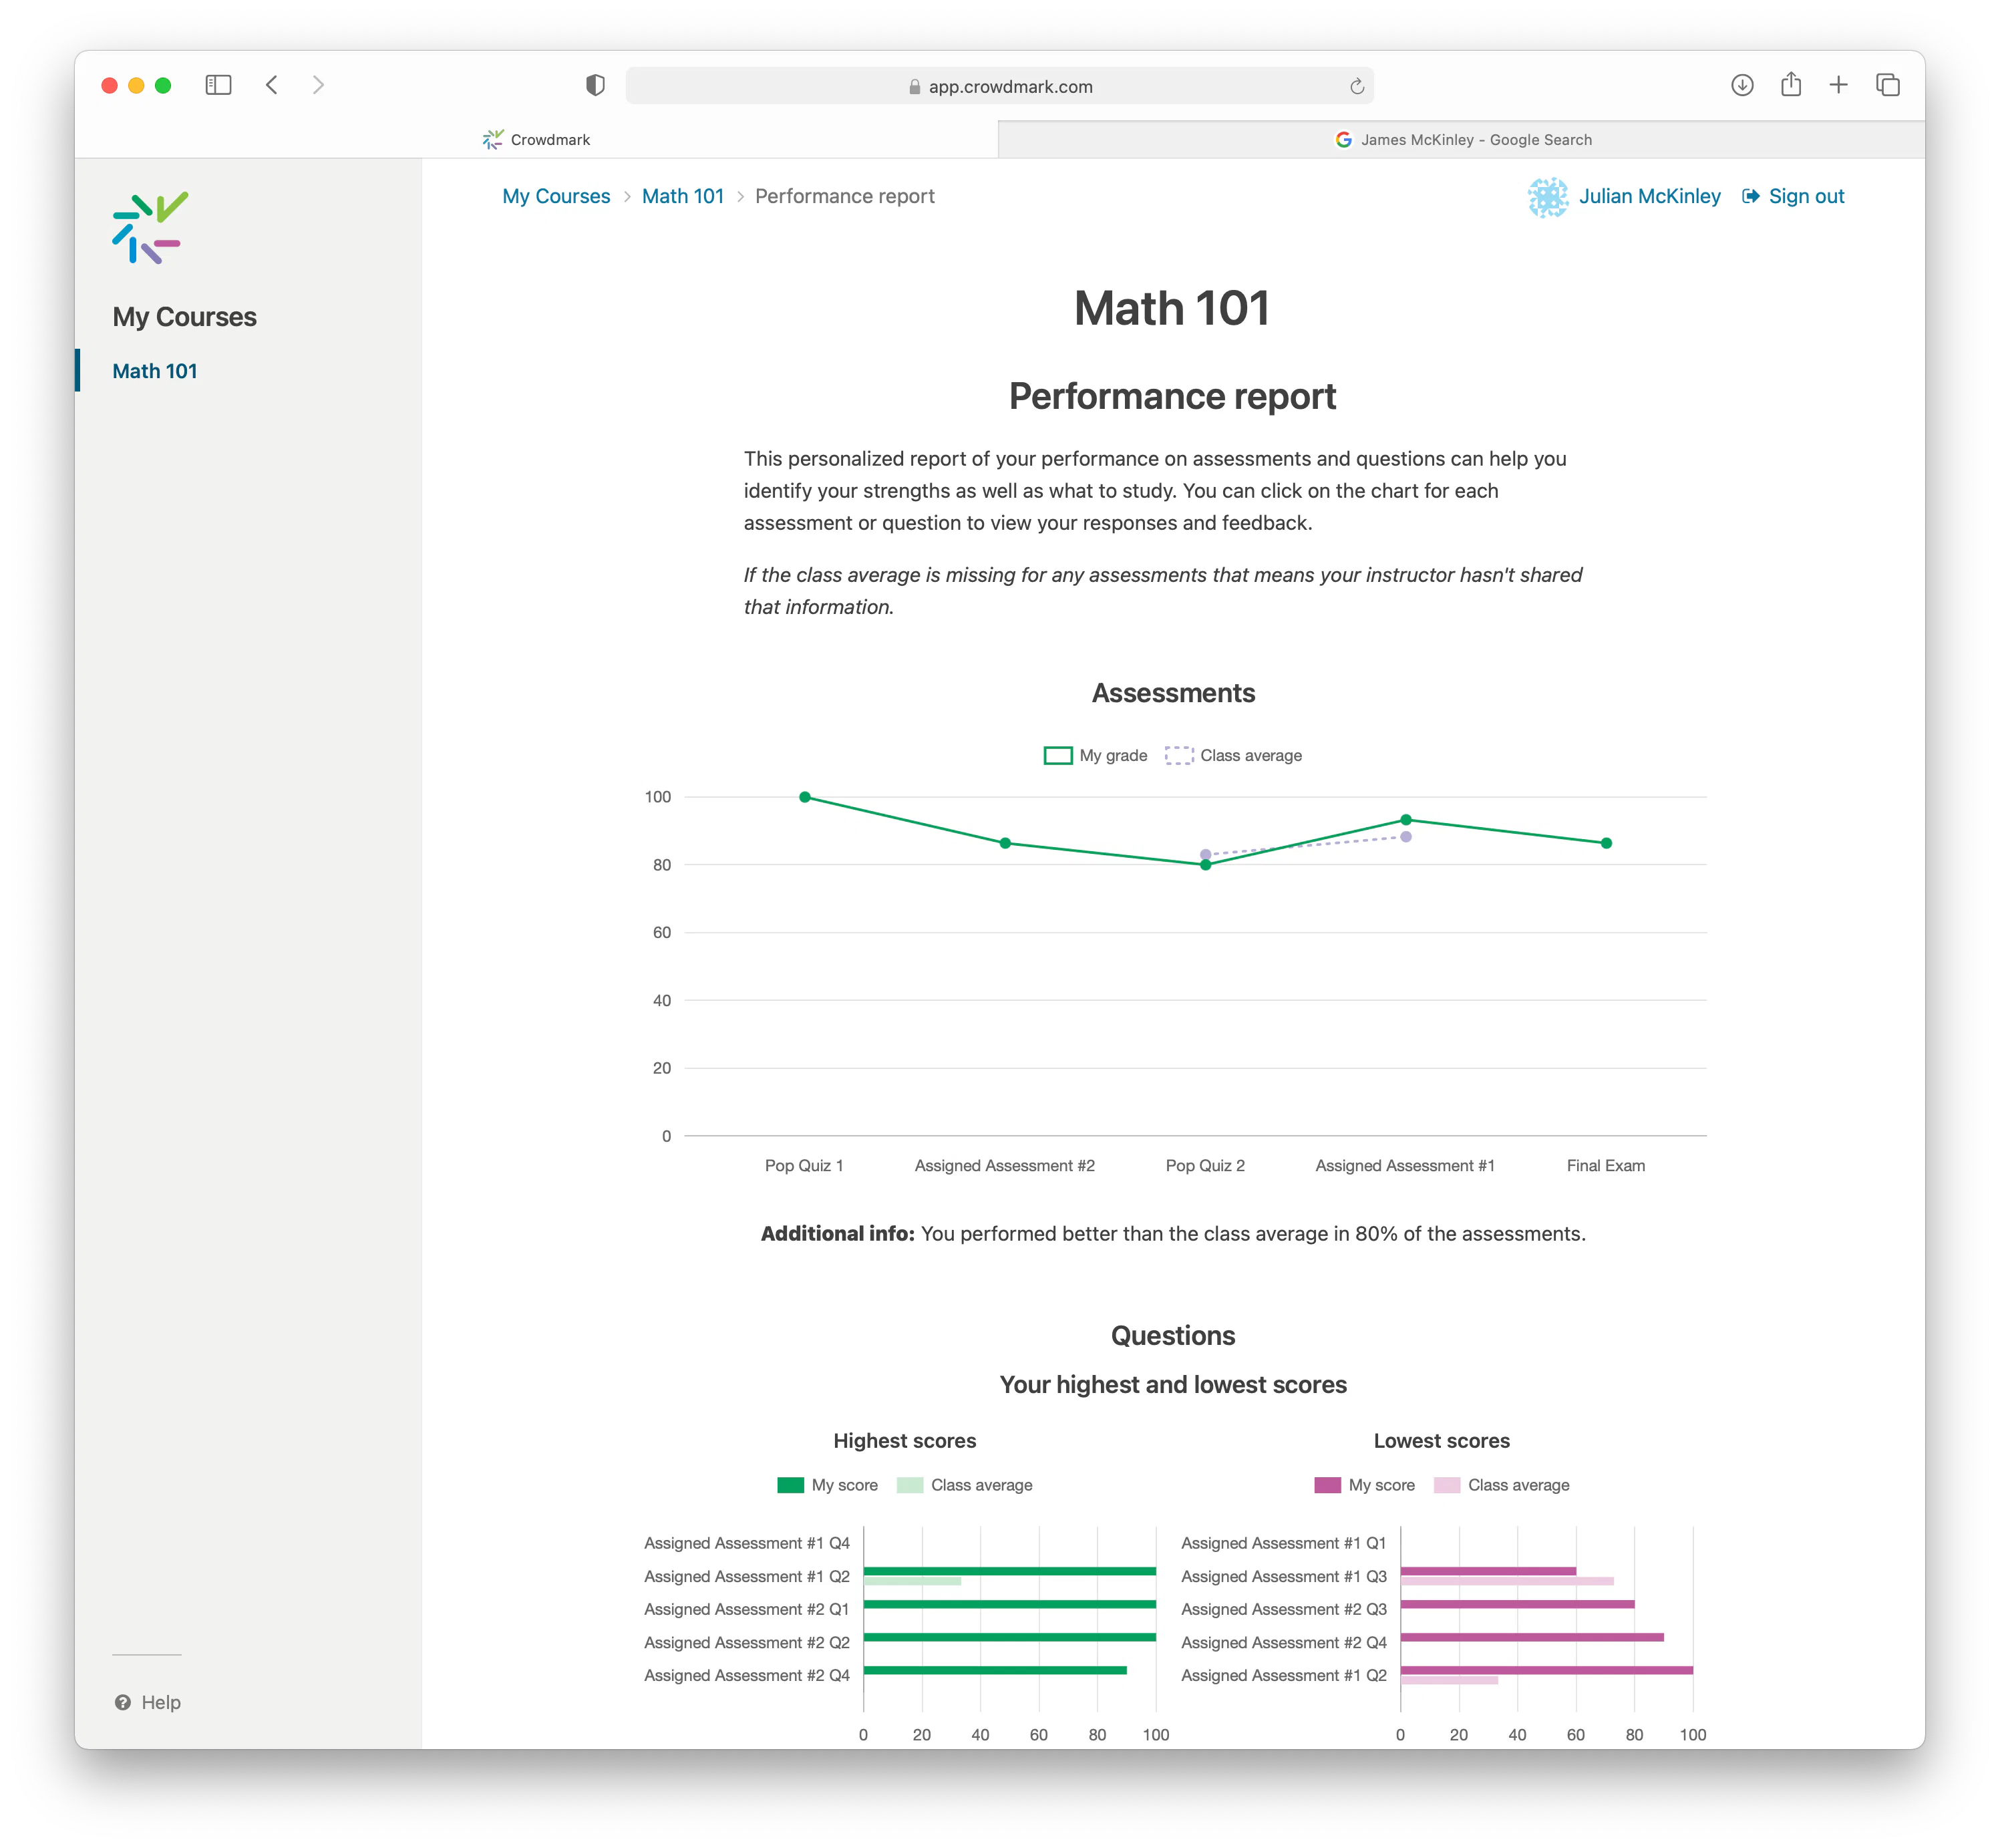Open My Courses breadcrumb link
This screenshot has height=1848, width=2000.
(556, 196)
